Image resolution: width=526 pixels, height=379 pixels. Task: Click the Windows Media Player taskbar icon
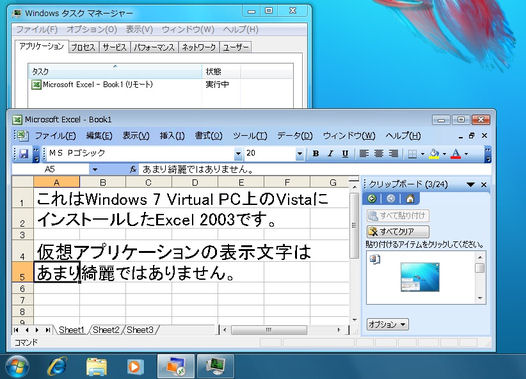point(135,367)
